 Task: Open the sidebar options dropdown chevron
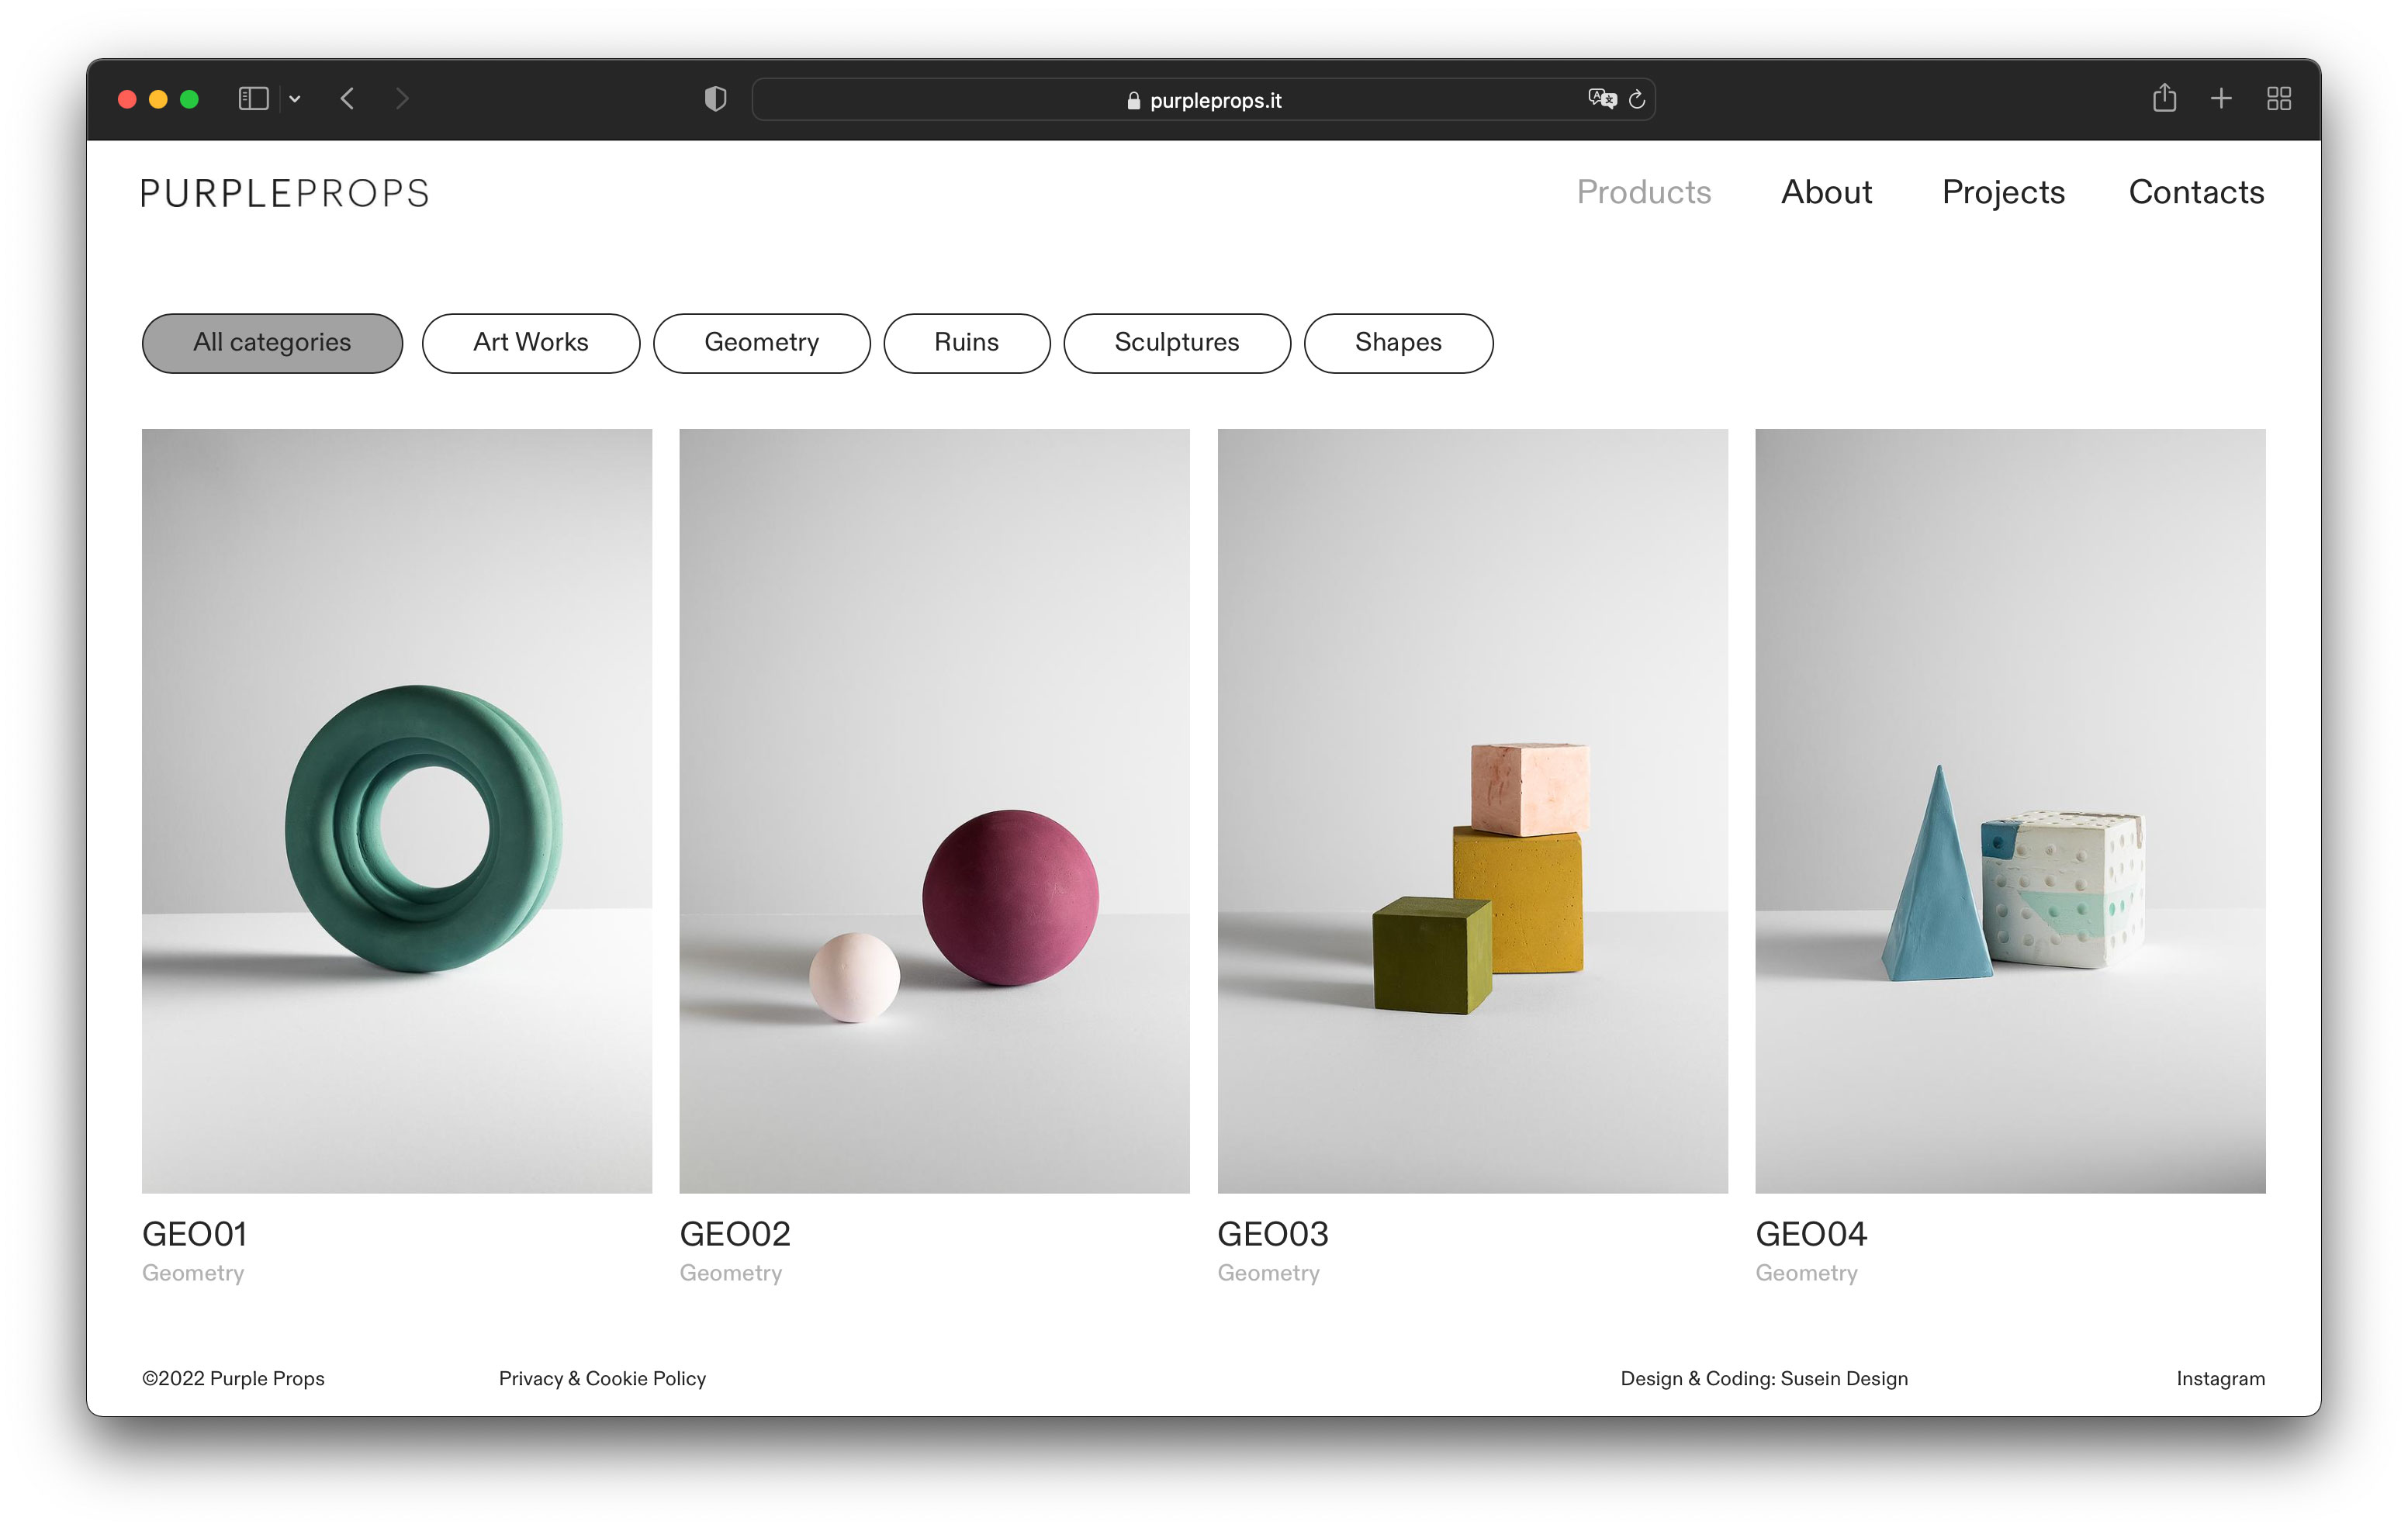[295, 99]
